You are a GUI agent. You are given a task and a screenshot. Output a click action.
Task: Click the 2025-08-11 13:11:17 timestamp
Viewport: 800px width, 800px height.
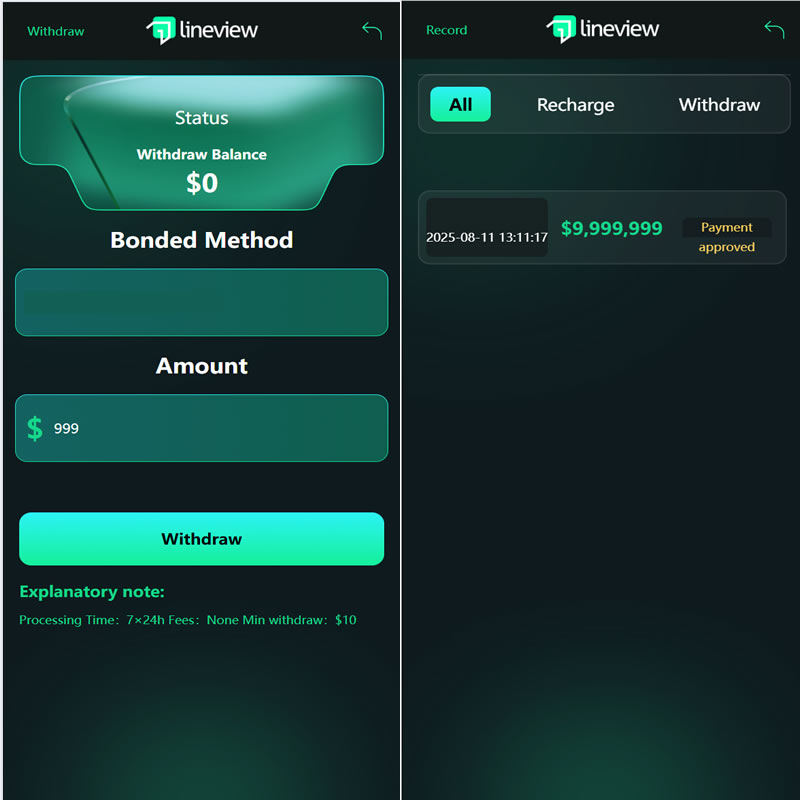tap(487, 237)
